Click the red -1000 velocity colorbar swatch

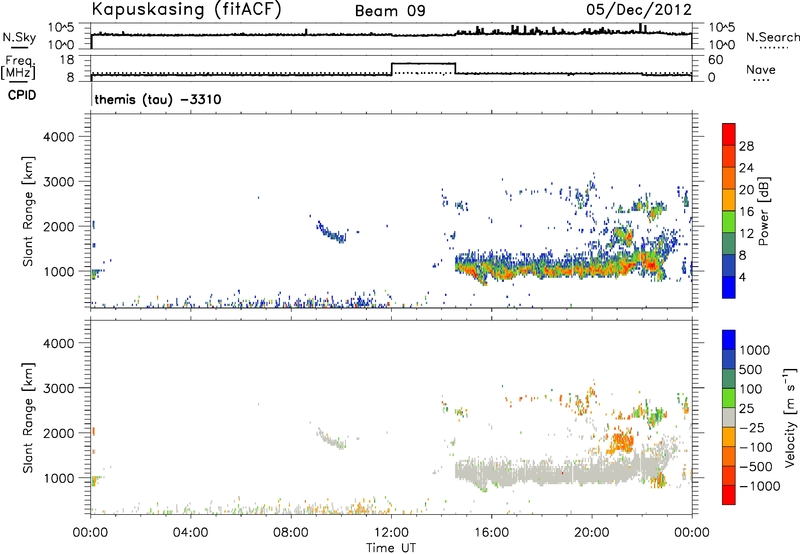coord(729,495)
